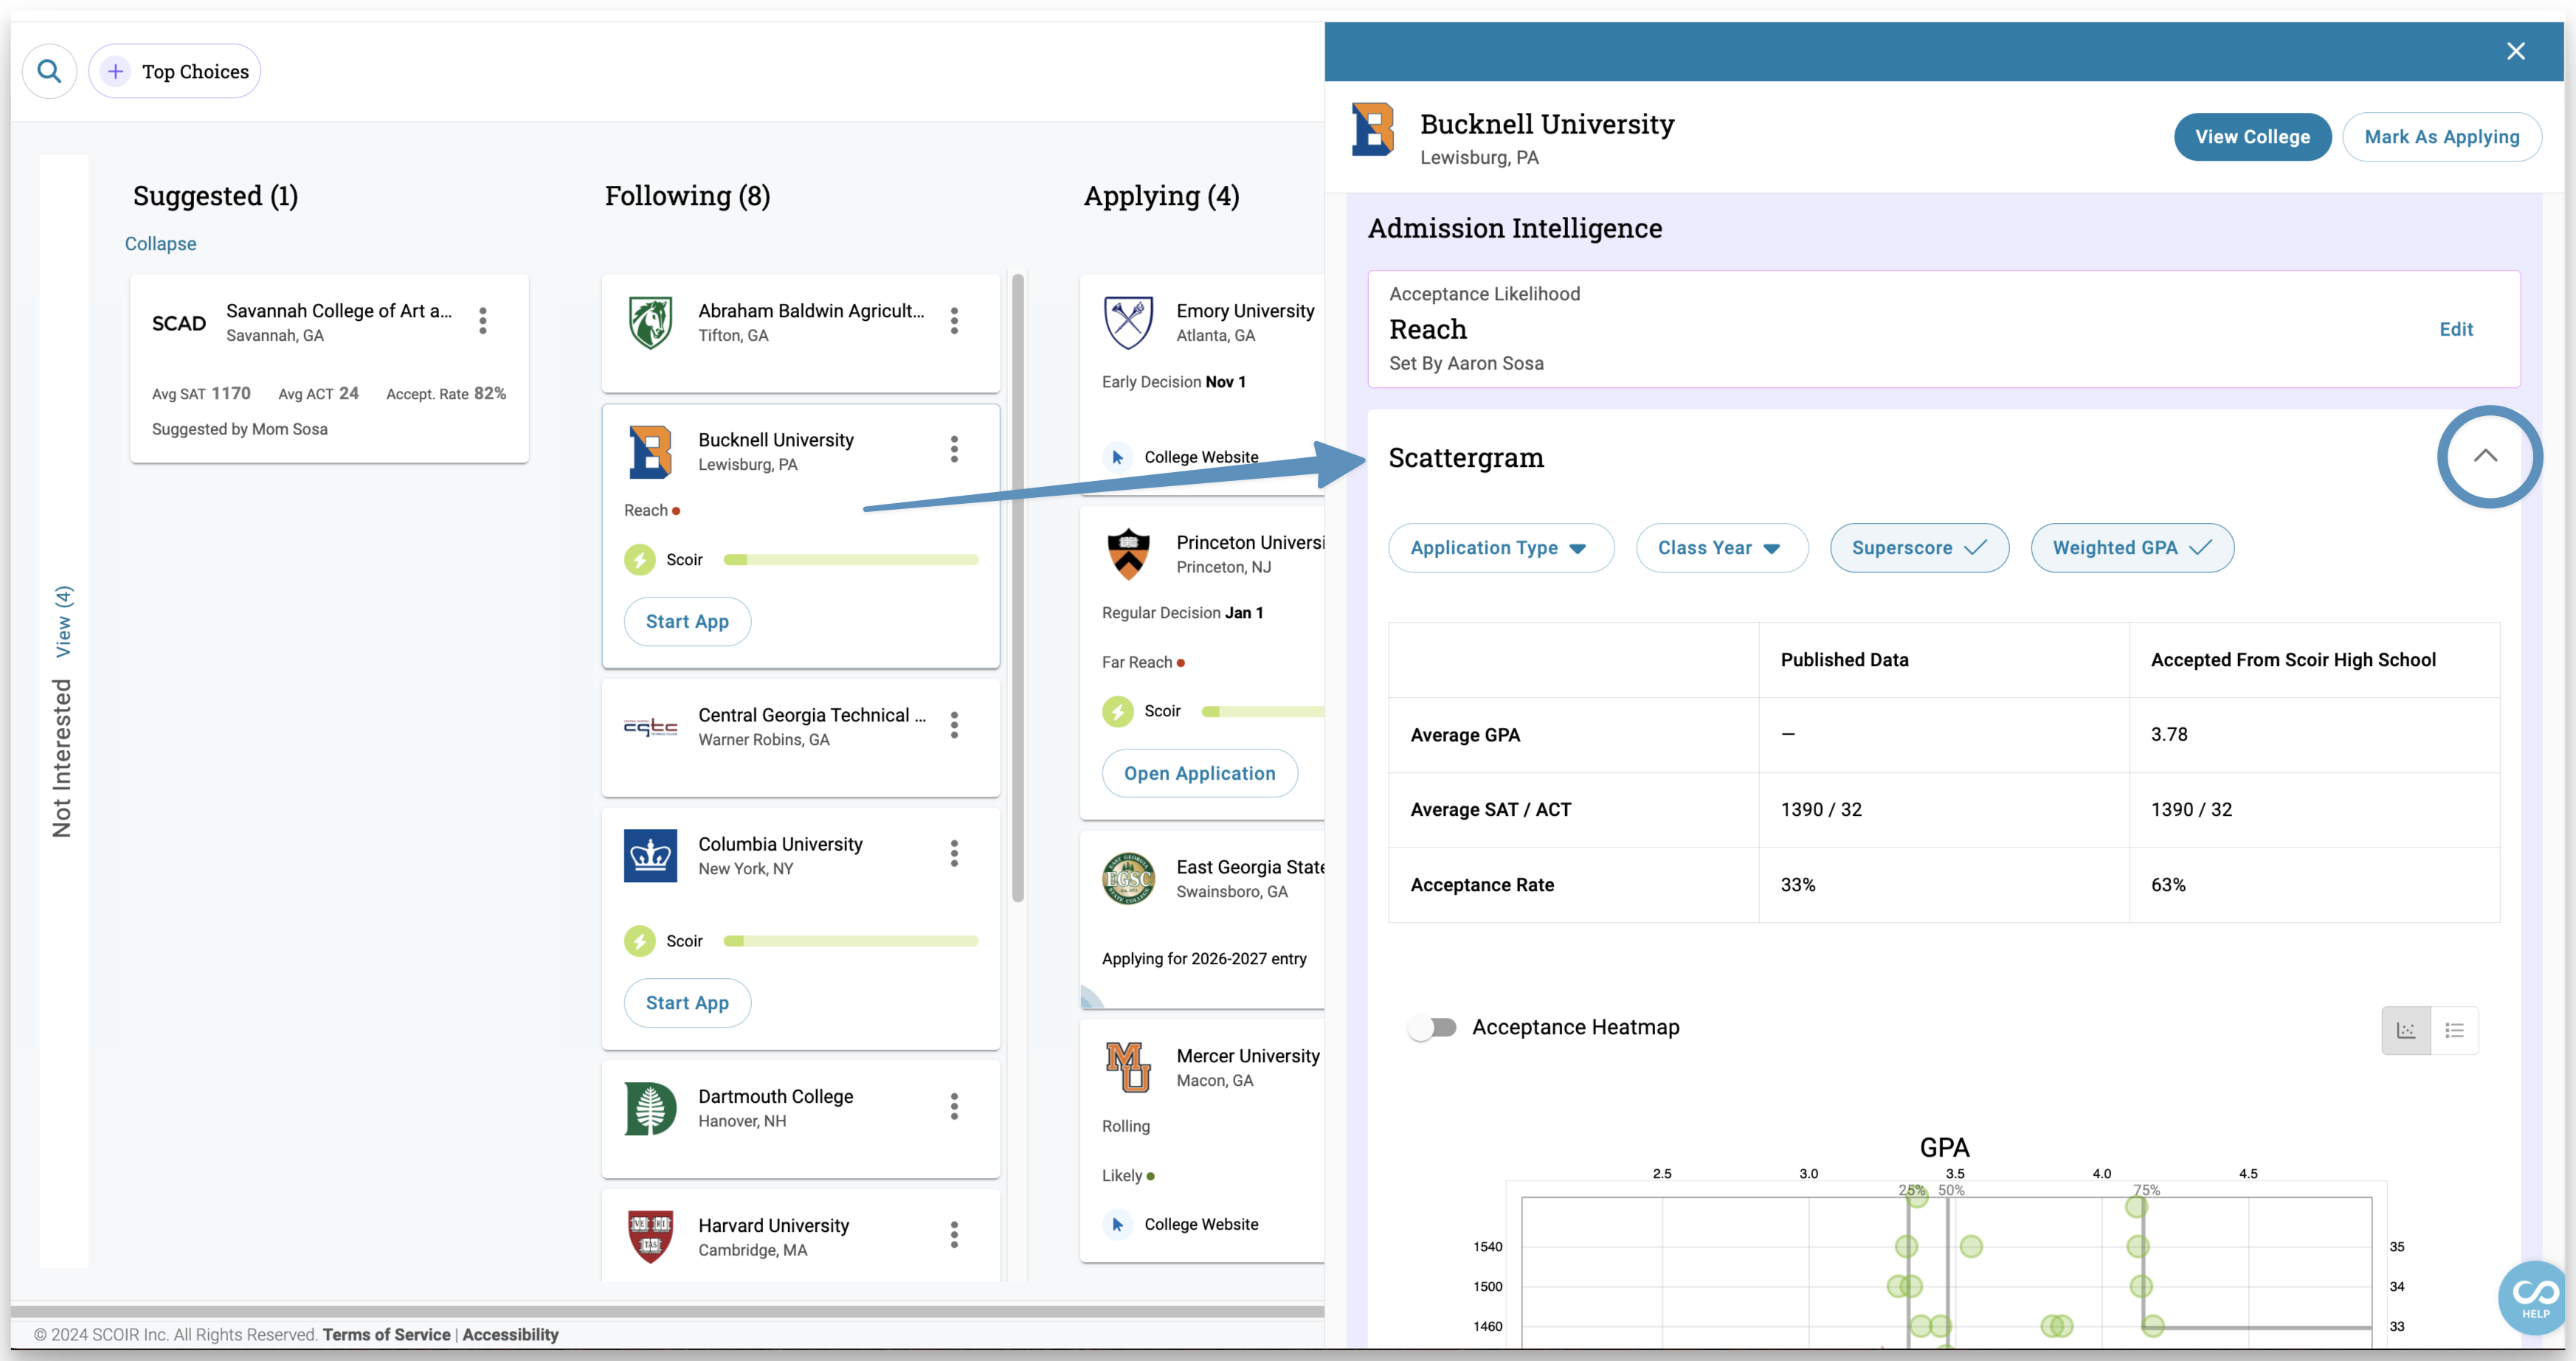Click the Bucknell logo in the Following card
2576x1361 pixels.
[650, 452]
